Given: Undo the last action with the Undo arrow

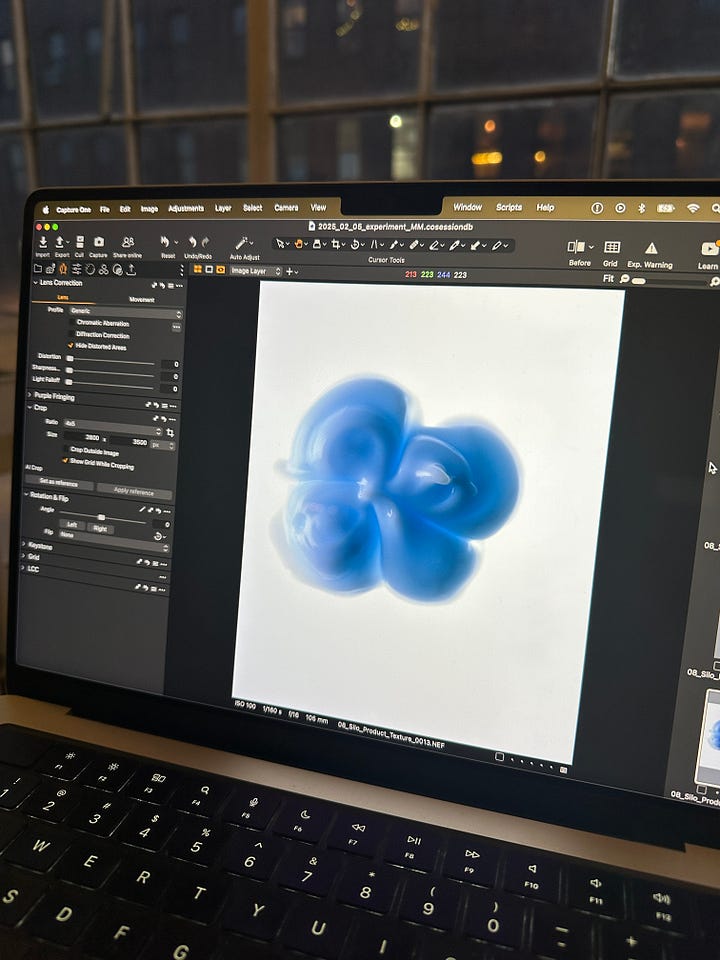Looking at the screenshot, I should tap(192, 242).
